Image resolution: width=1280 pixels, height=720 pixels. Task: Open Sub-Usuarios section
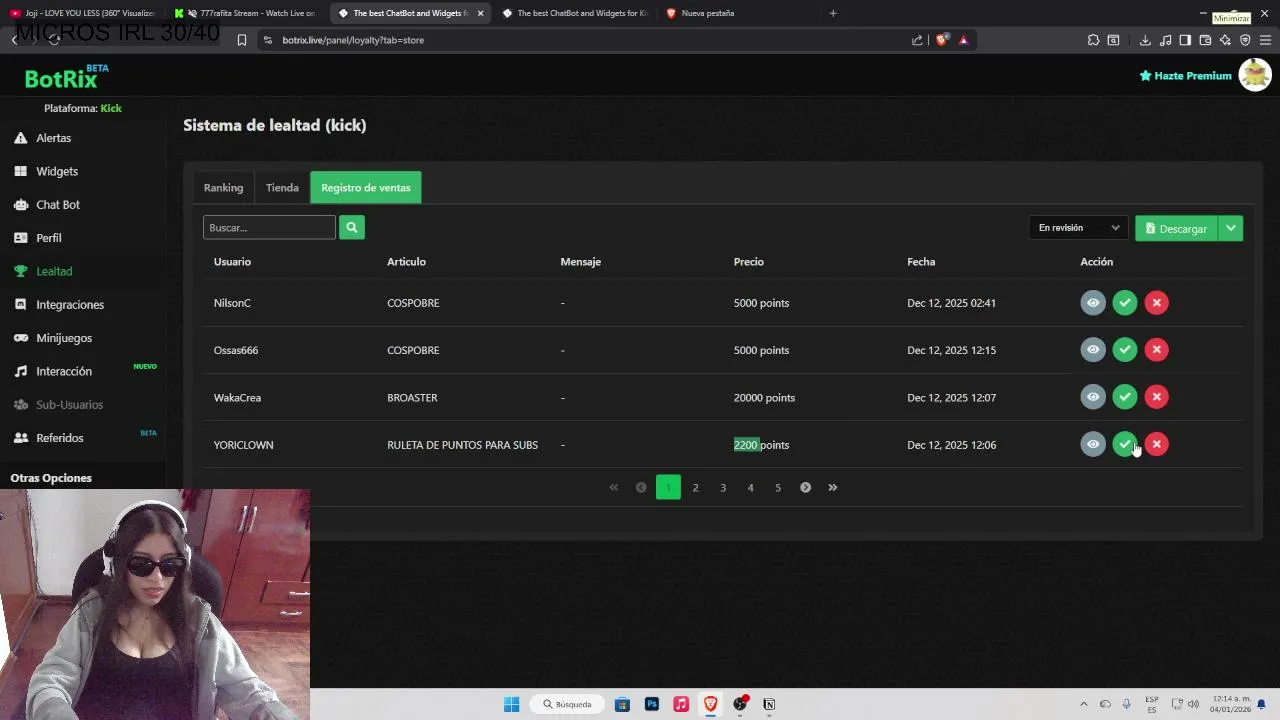pyautogui.click(x=58, y=404)
